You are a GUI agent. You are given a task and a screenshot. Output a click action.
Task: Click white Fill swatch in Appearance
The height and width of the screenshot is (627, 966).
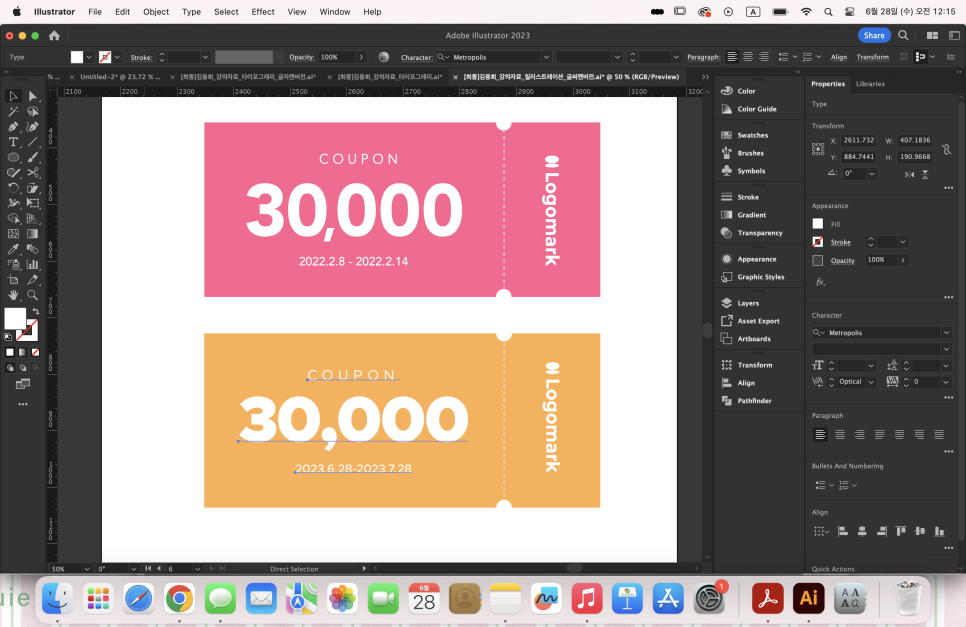click(x=818, y=224)
